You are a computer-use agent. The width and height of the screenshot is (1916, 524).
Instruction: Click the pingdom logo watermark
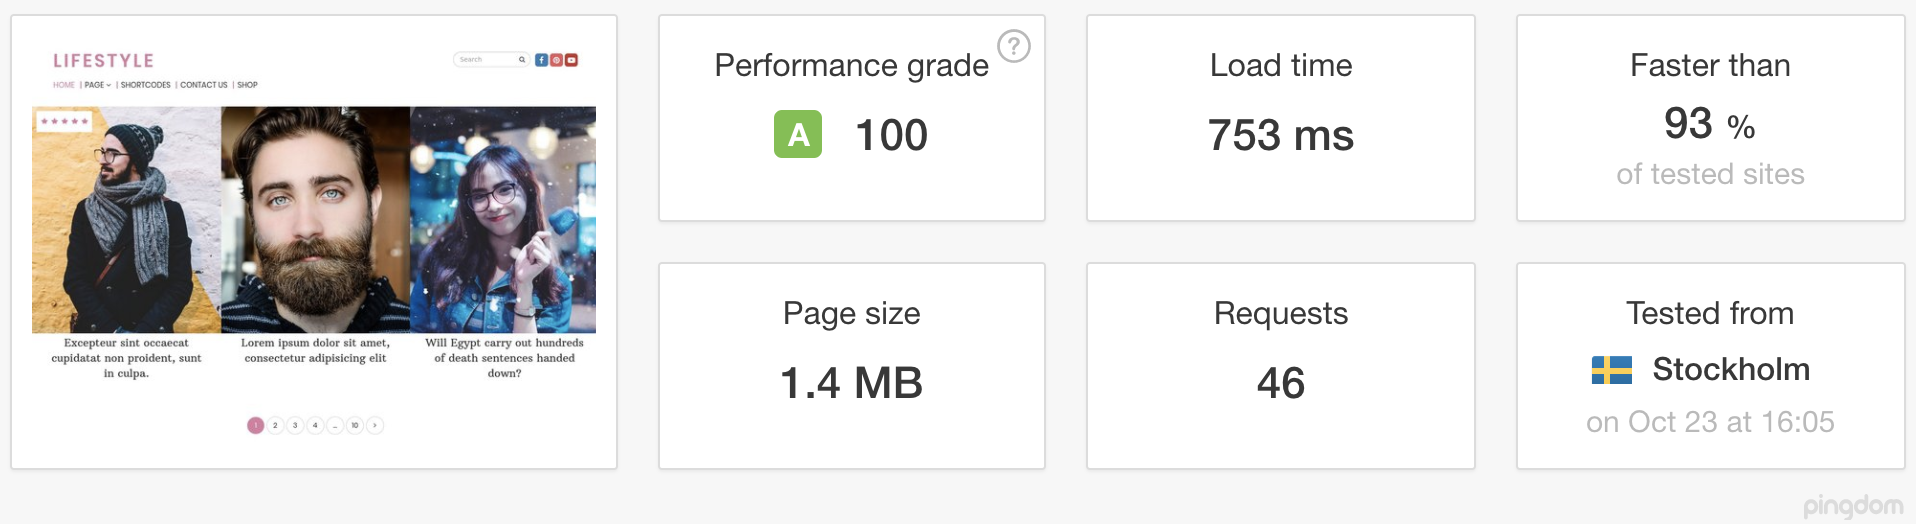(x=1853, y=507)
